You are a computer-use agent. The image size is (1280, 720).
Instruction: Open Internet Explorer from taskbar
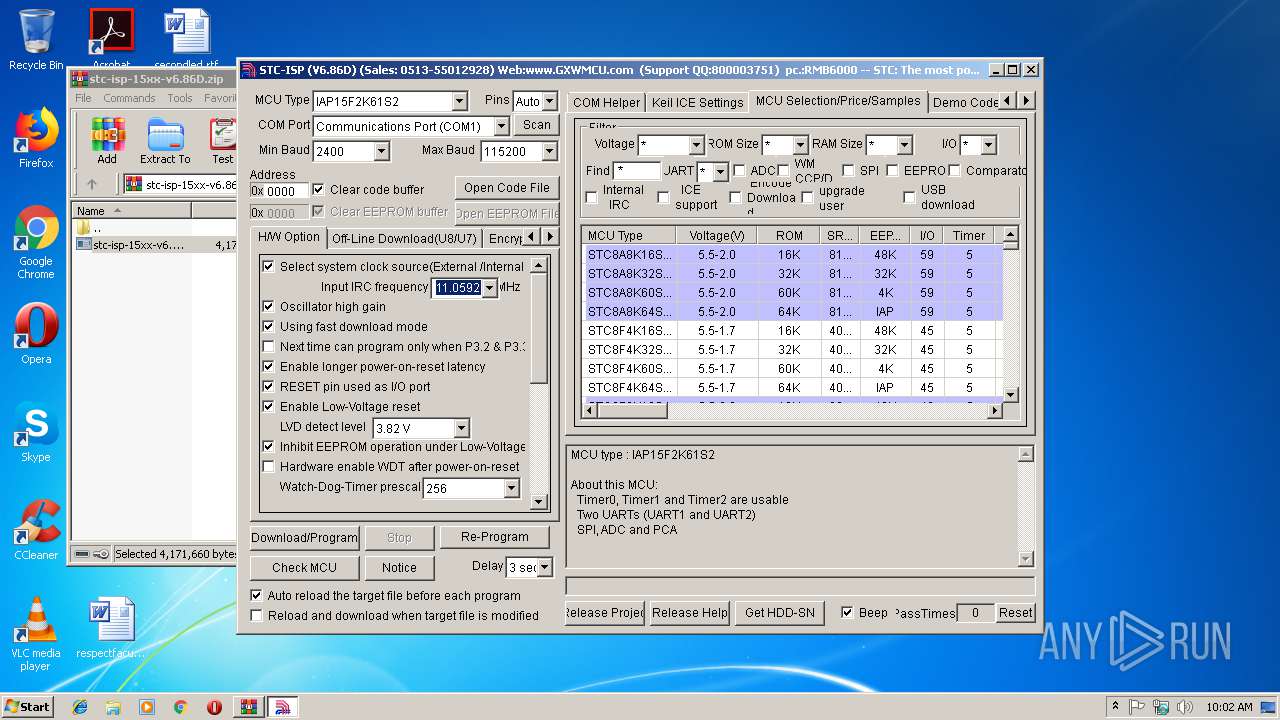(x=80, y=707)
